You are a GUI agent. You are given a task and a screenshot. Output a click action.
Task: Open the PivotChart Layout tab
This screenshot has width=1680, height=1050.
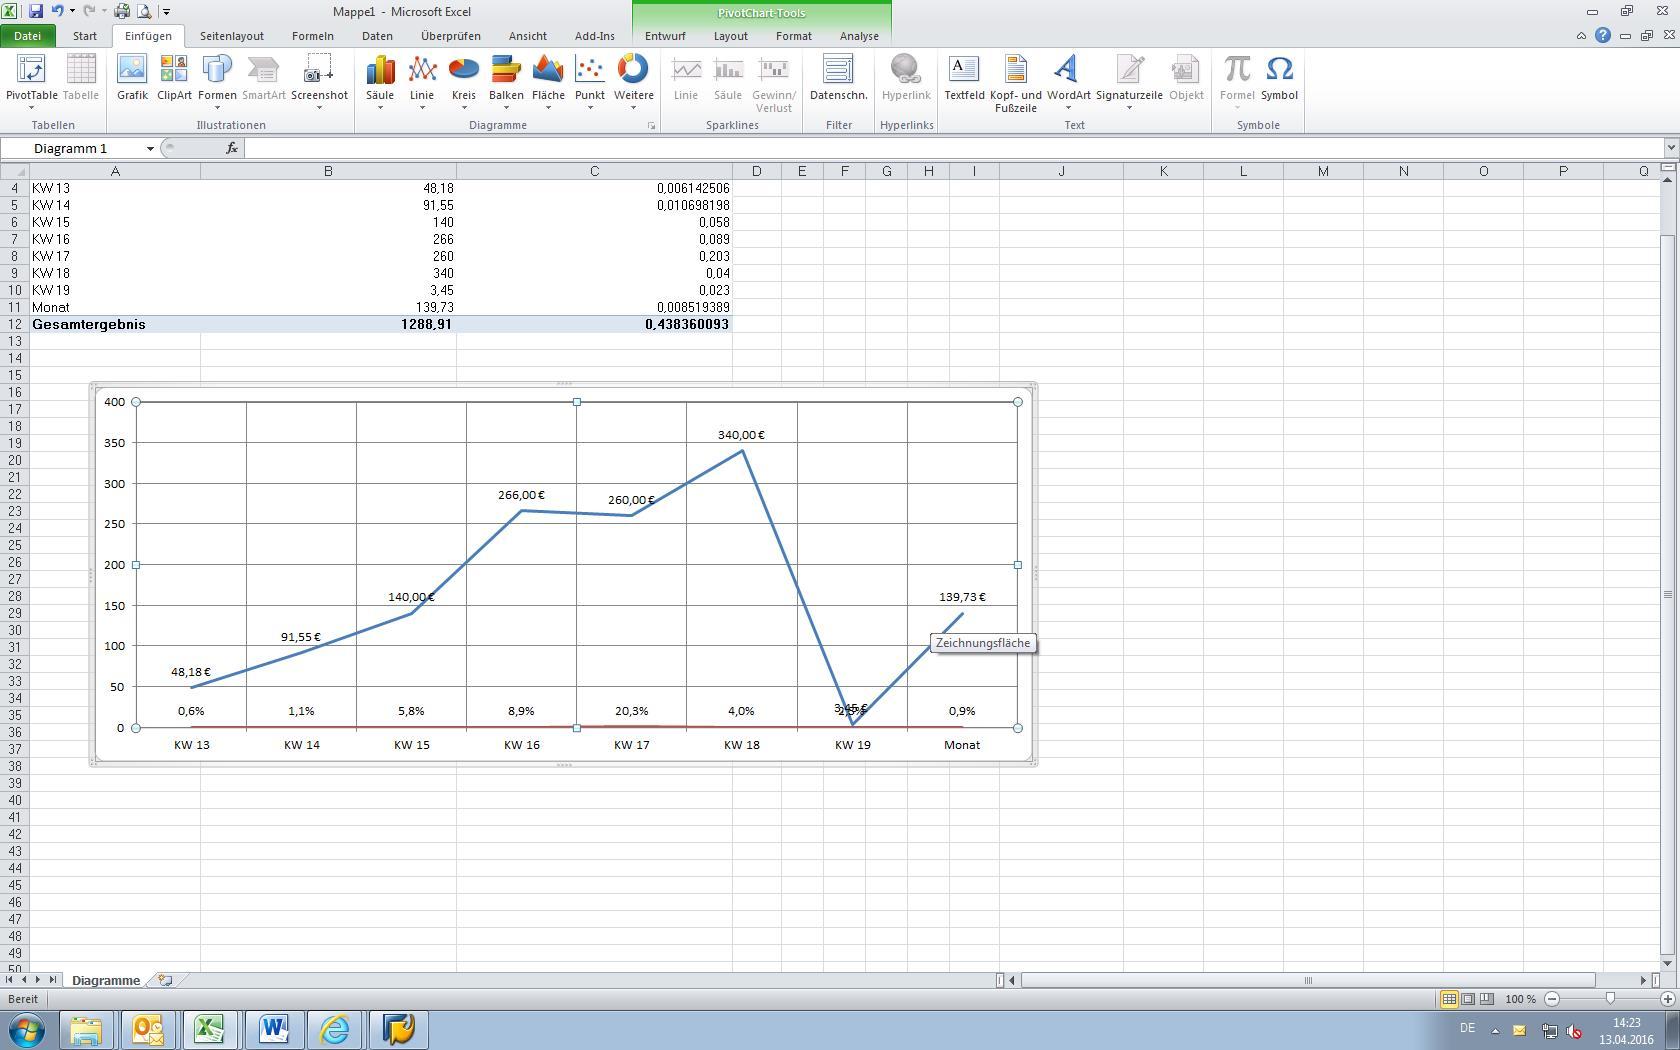731,35
